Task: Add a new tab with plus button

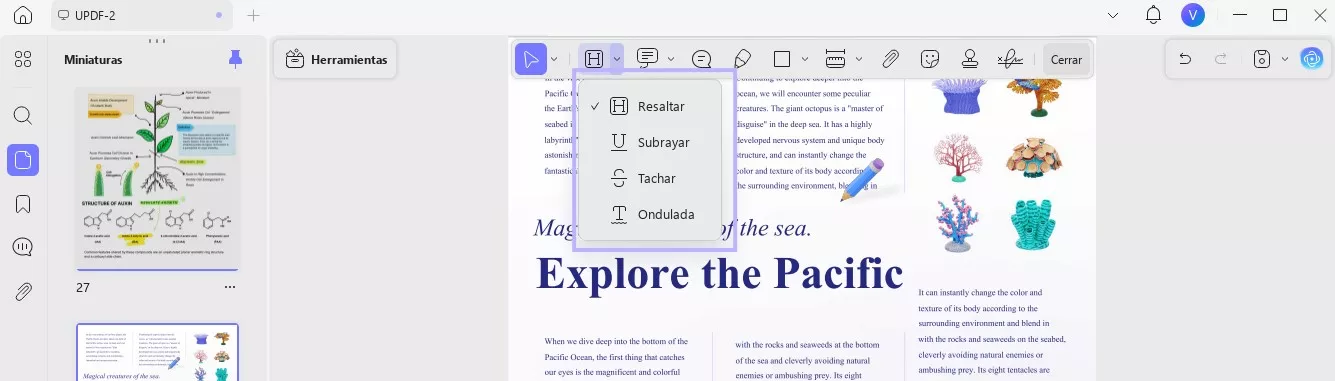Action: [x=254, y=15]
